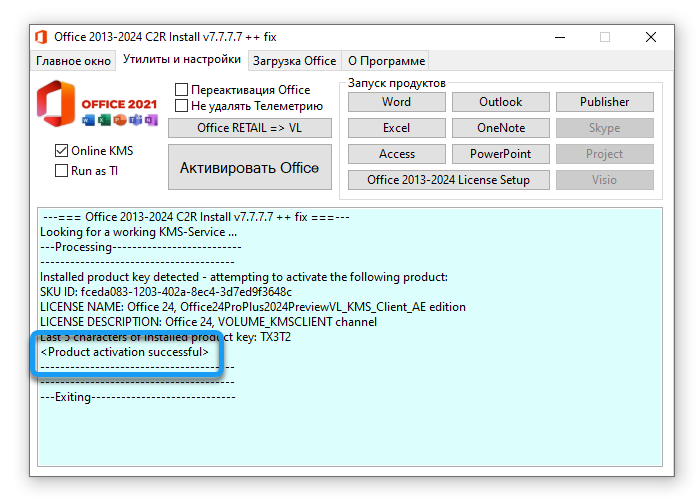This screenshot has height=500, width=697.
Task: Click the Запуск продуктов group label
Action: click(x=397, y=83)
